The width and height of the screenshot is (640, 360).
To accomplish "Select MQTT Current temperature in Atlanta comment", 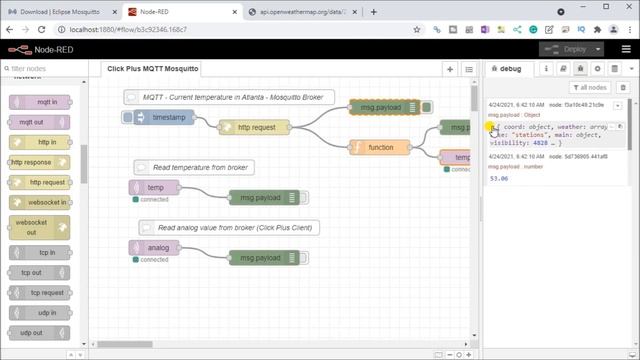I will (229, 97).
